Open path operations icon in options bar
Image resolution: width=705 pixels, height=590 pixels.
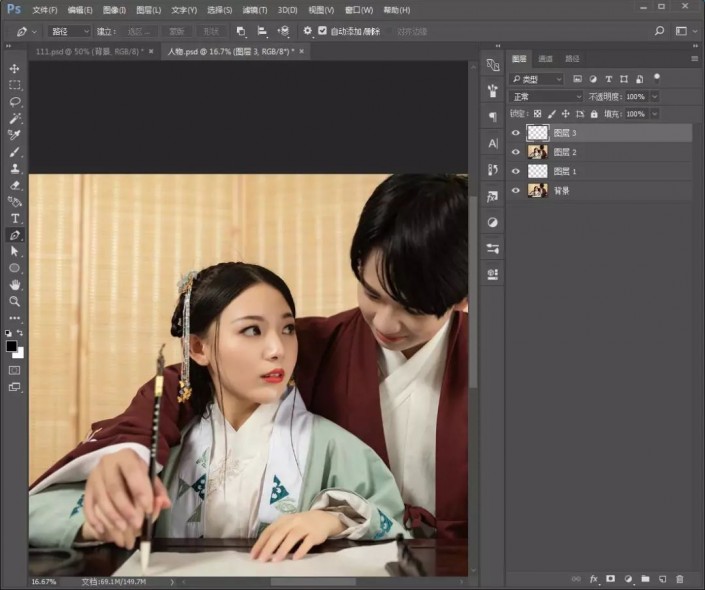click(x=241, y=31)
